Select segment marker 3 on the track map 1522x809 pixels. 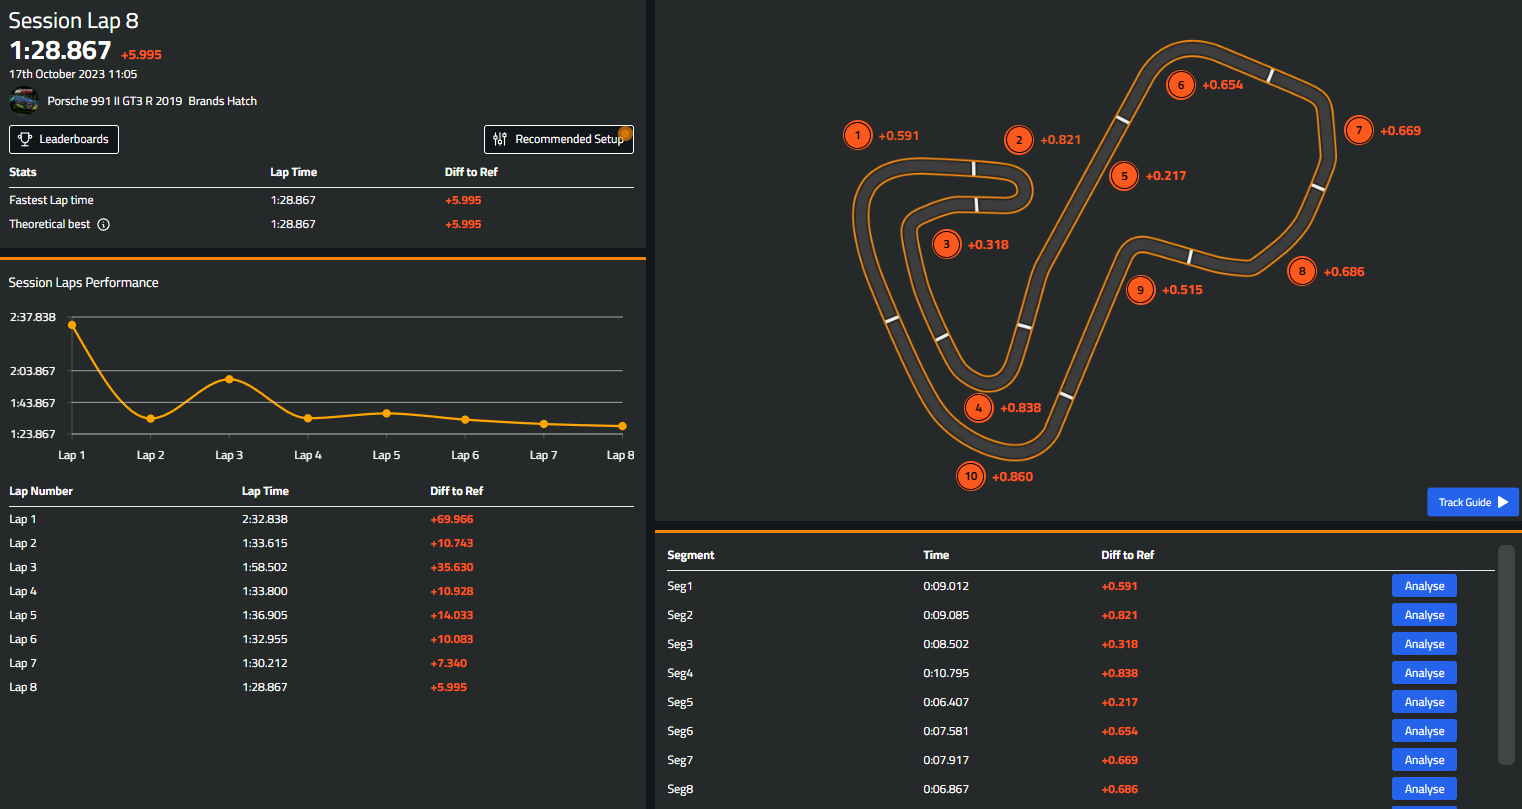coord(946,244)
